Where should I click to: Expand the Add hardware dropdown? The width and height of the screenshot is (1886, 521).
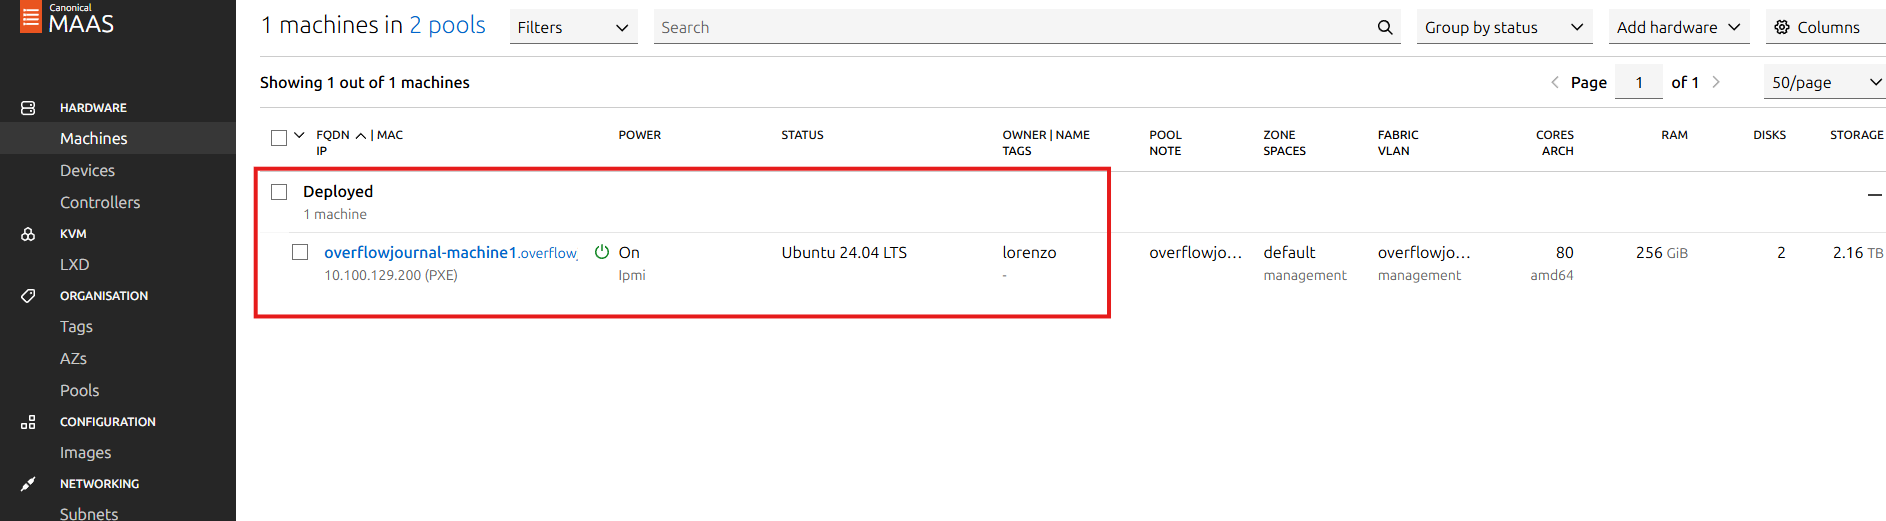[x=1679, y=27]
